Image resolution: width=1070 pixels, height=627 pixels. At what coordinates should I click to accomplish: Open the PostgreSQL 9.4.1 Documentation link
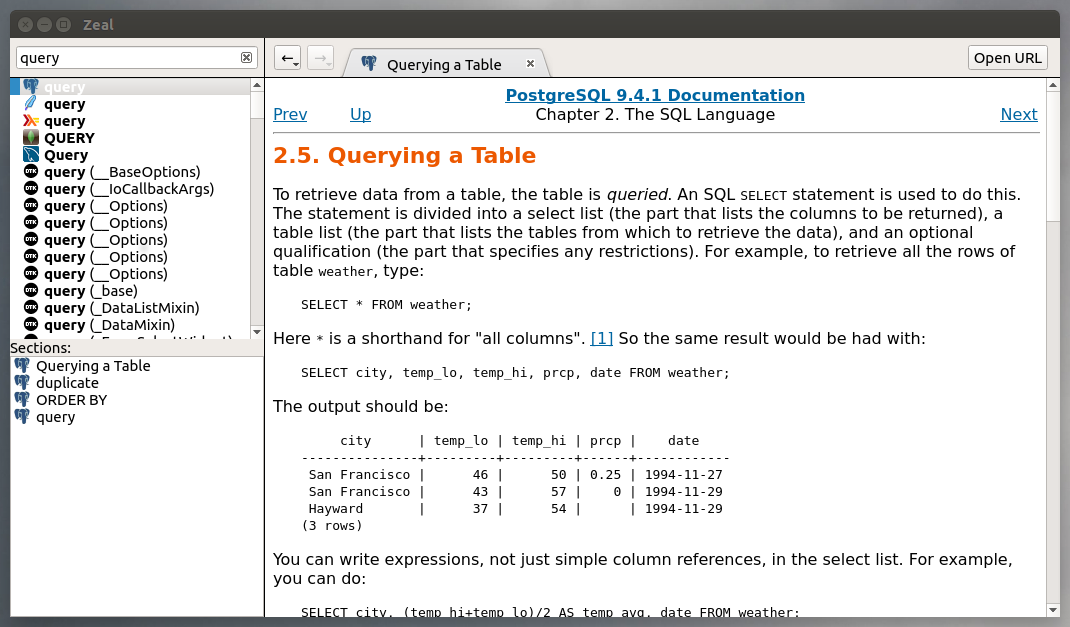[655, 96]
